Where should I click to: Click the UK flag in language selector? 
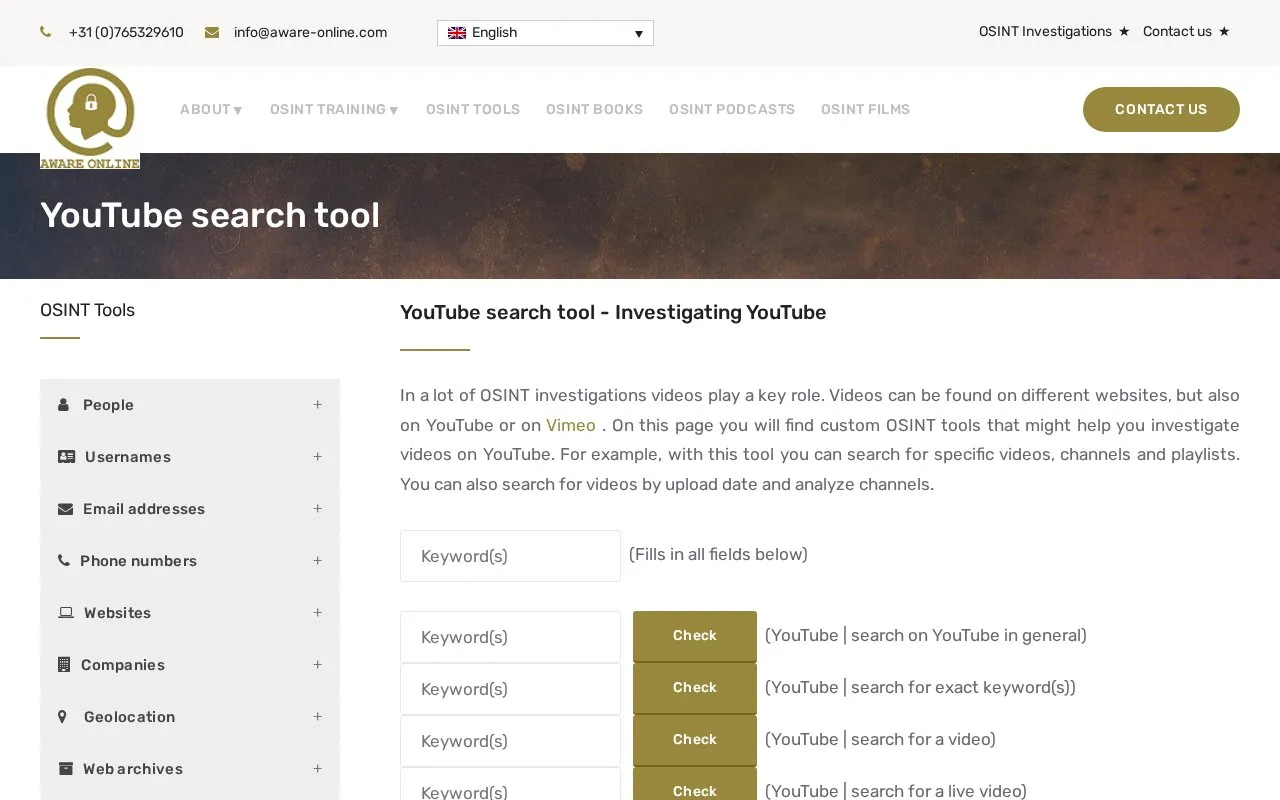pyautogui.click(x=457, y=33)
